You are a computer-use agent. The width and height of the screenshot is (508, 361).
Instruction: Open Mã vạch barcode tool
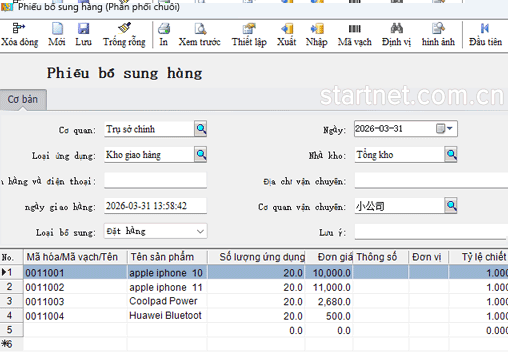[355, 29]
